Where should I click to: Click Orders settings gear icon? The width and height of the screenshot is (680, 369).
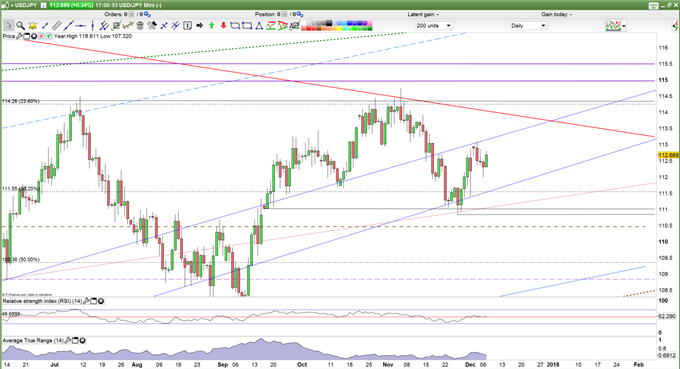pos(147,14)
